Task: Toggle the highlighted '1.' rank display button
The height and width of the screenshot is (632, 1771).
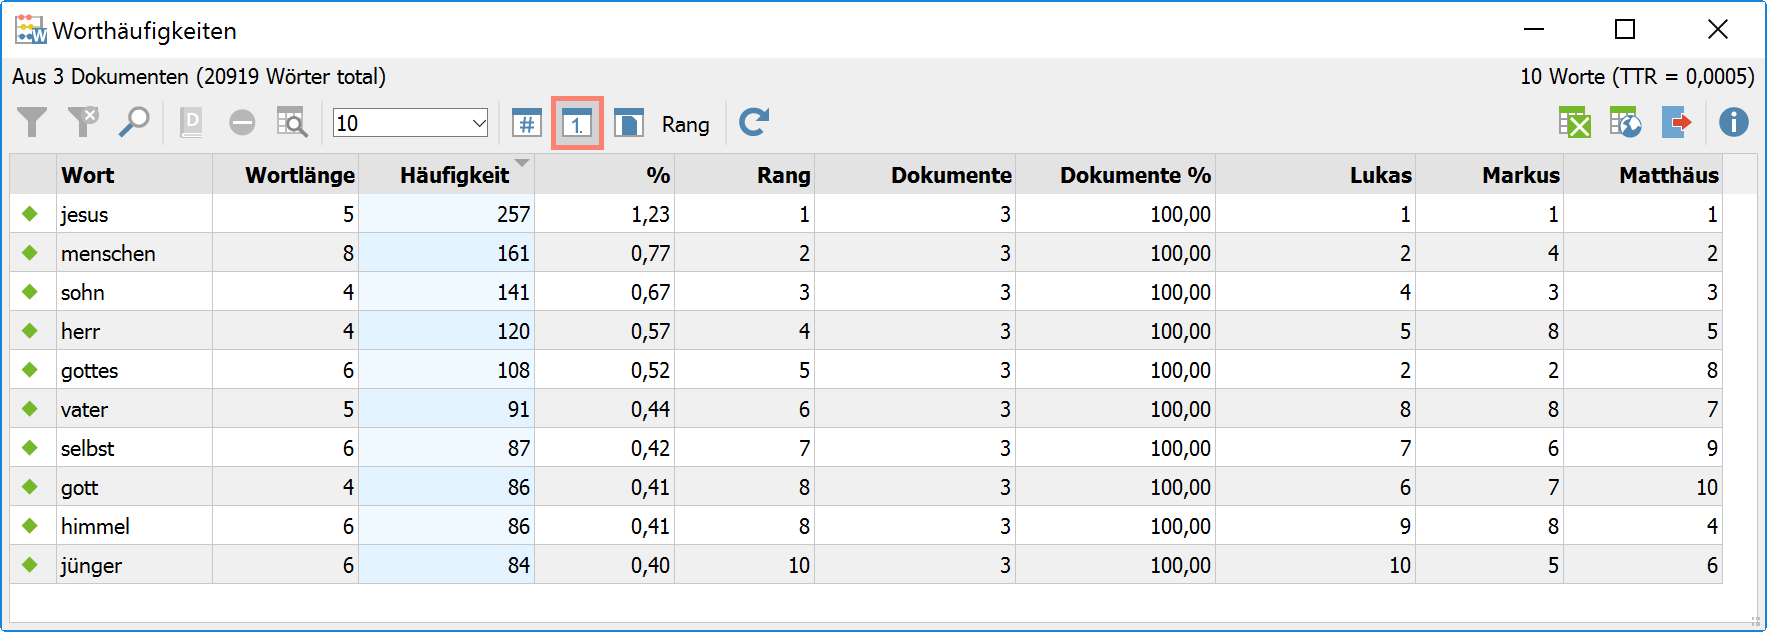Action: 577,123
